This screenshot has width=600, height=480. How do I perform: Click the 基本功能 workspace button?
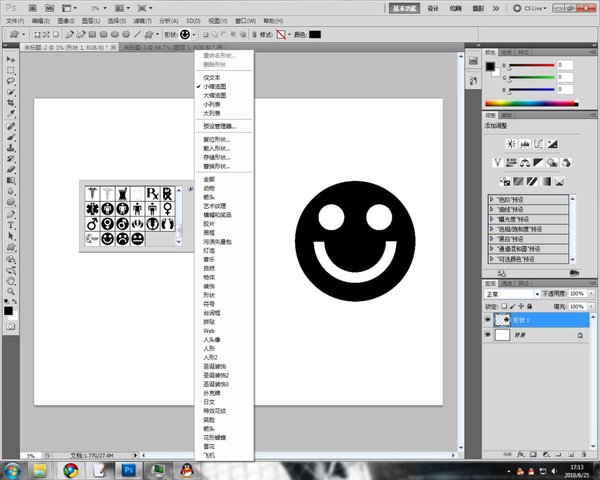[406, 7]
